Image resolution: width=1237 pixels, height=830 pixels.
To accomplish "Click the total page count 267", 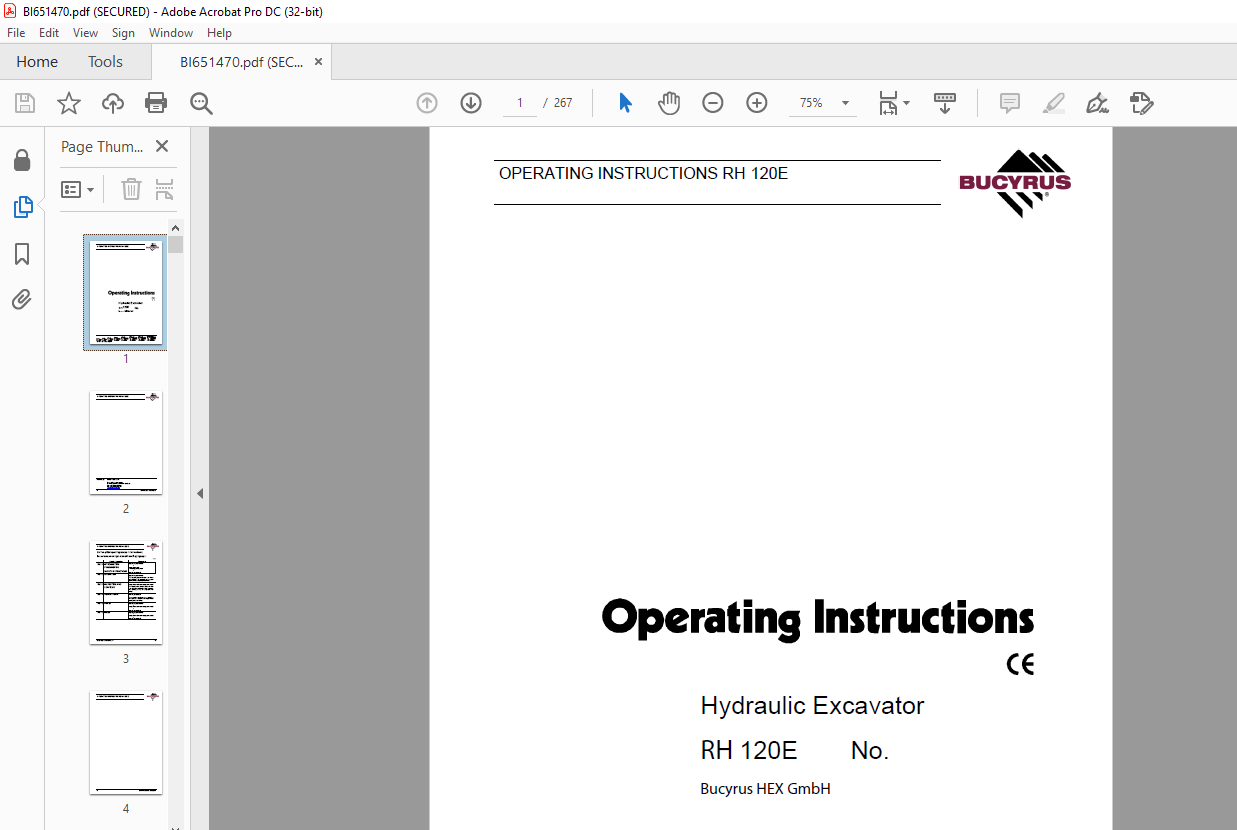I will coord(563,103).
